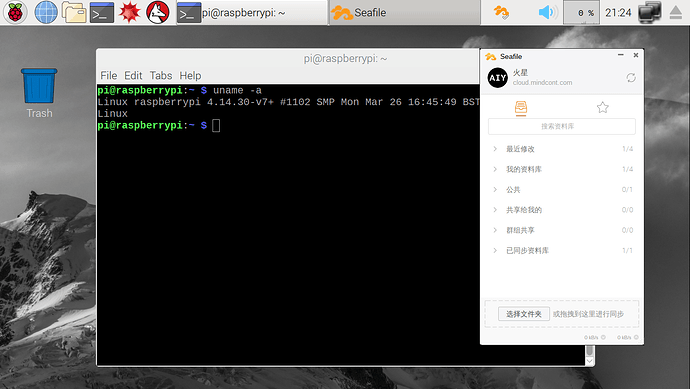Viewport: 690px width, 389px height.
Task: Open the Raspberry Pi main menu
Action: coord(15,12)
